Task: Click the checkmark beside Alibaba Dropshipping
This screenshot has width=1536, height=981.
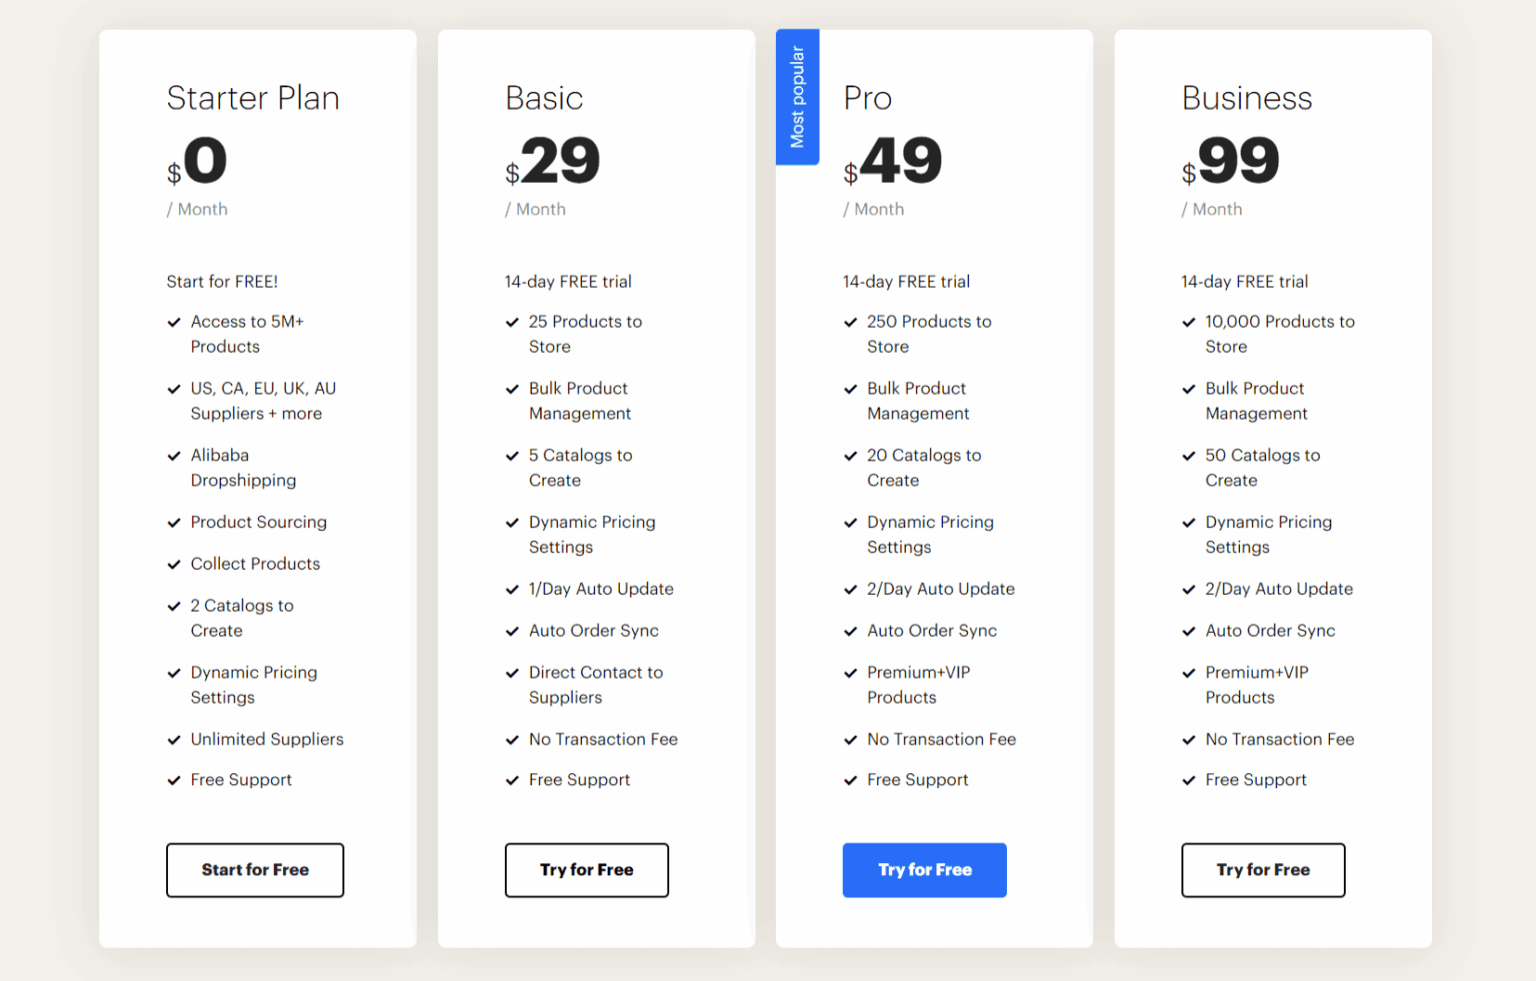Action: (x=174, y=456)
